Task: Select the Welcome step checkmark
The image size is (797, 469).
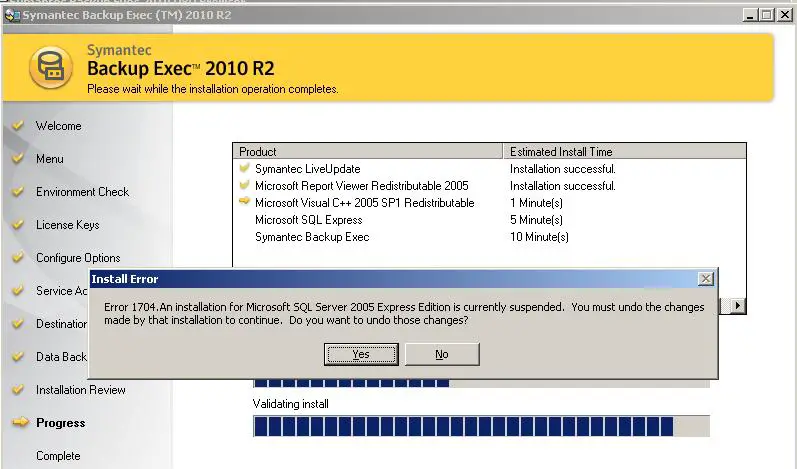Action: pos(18,125)
